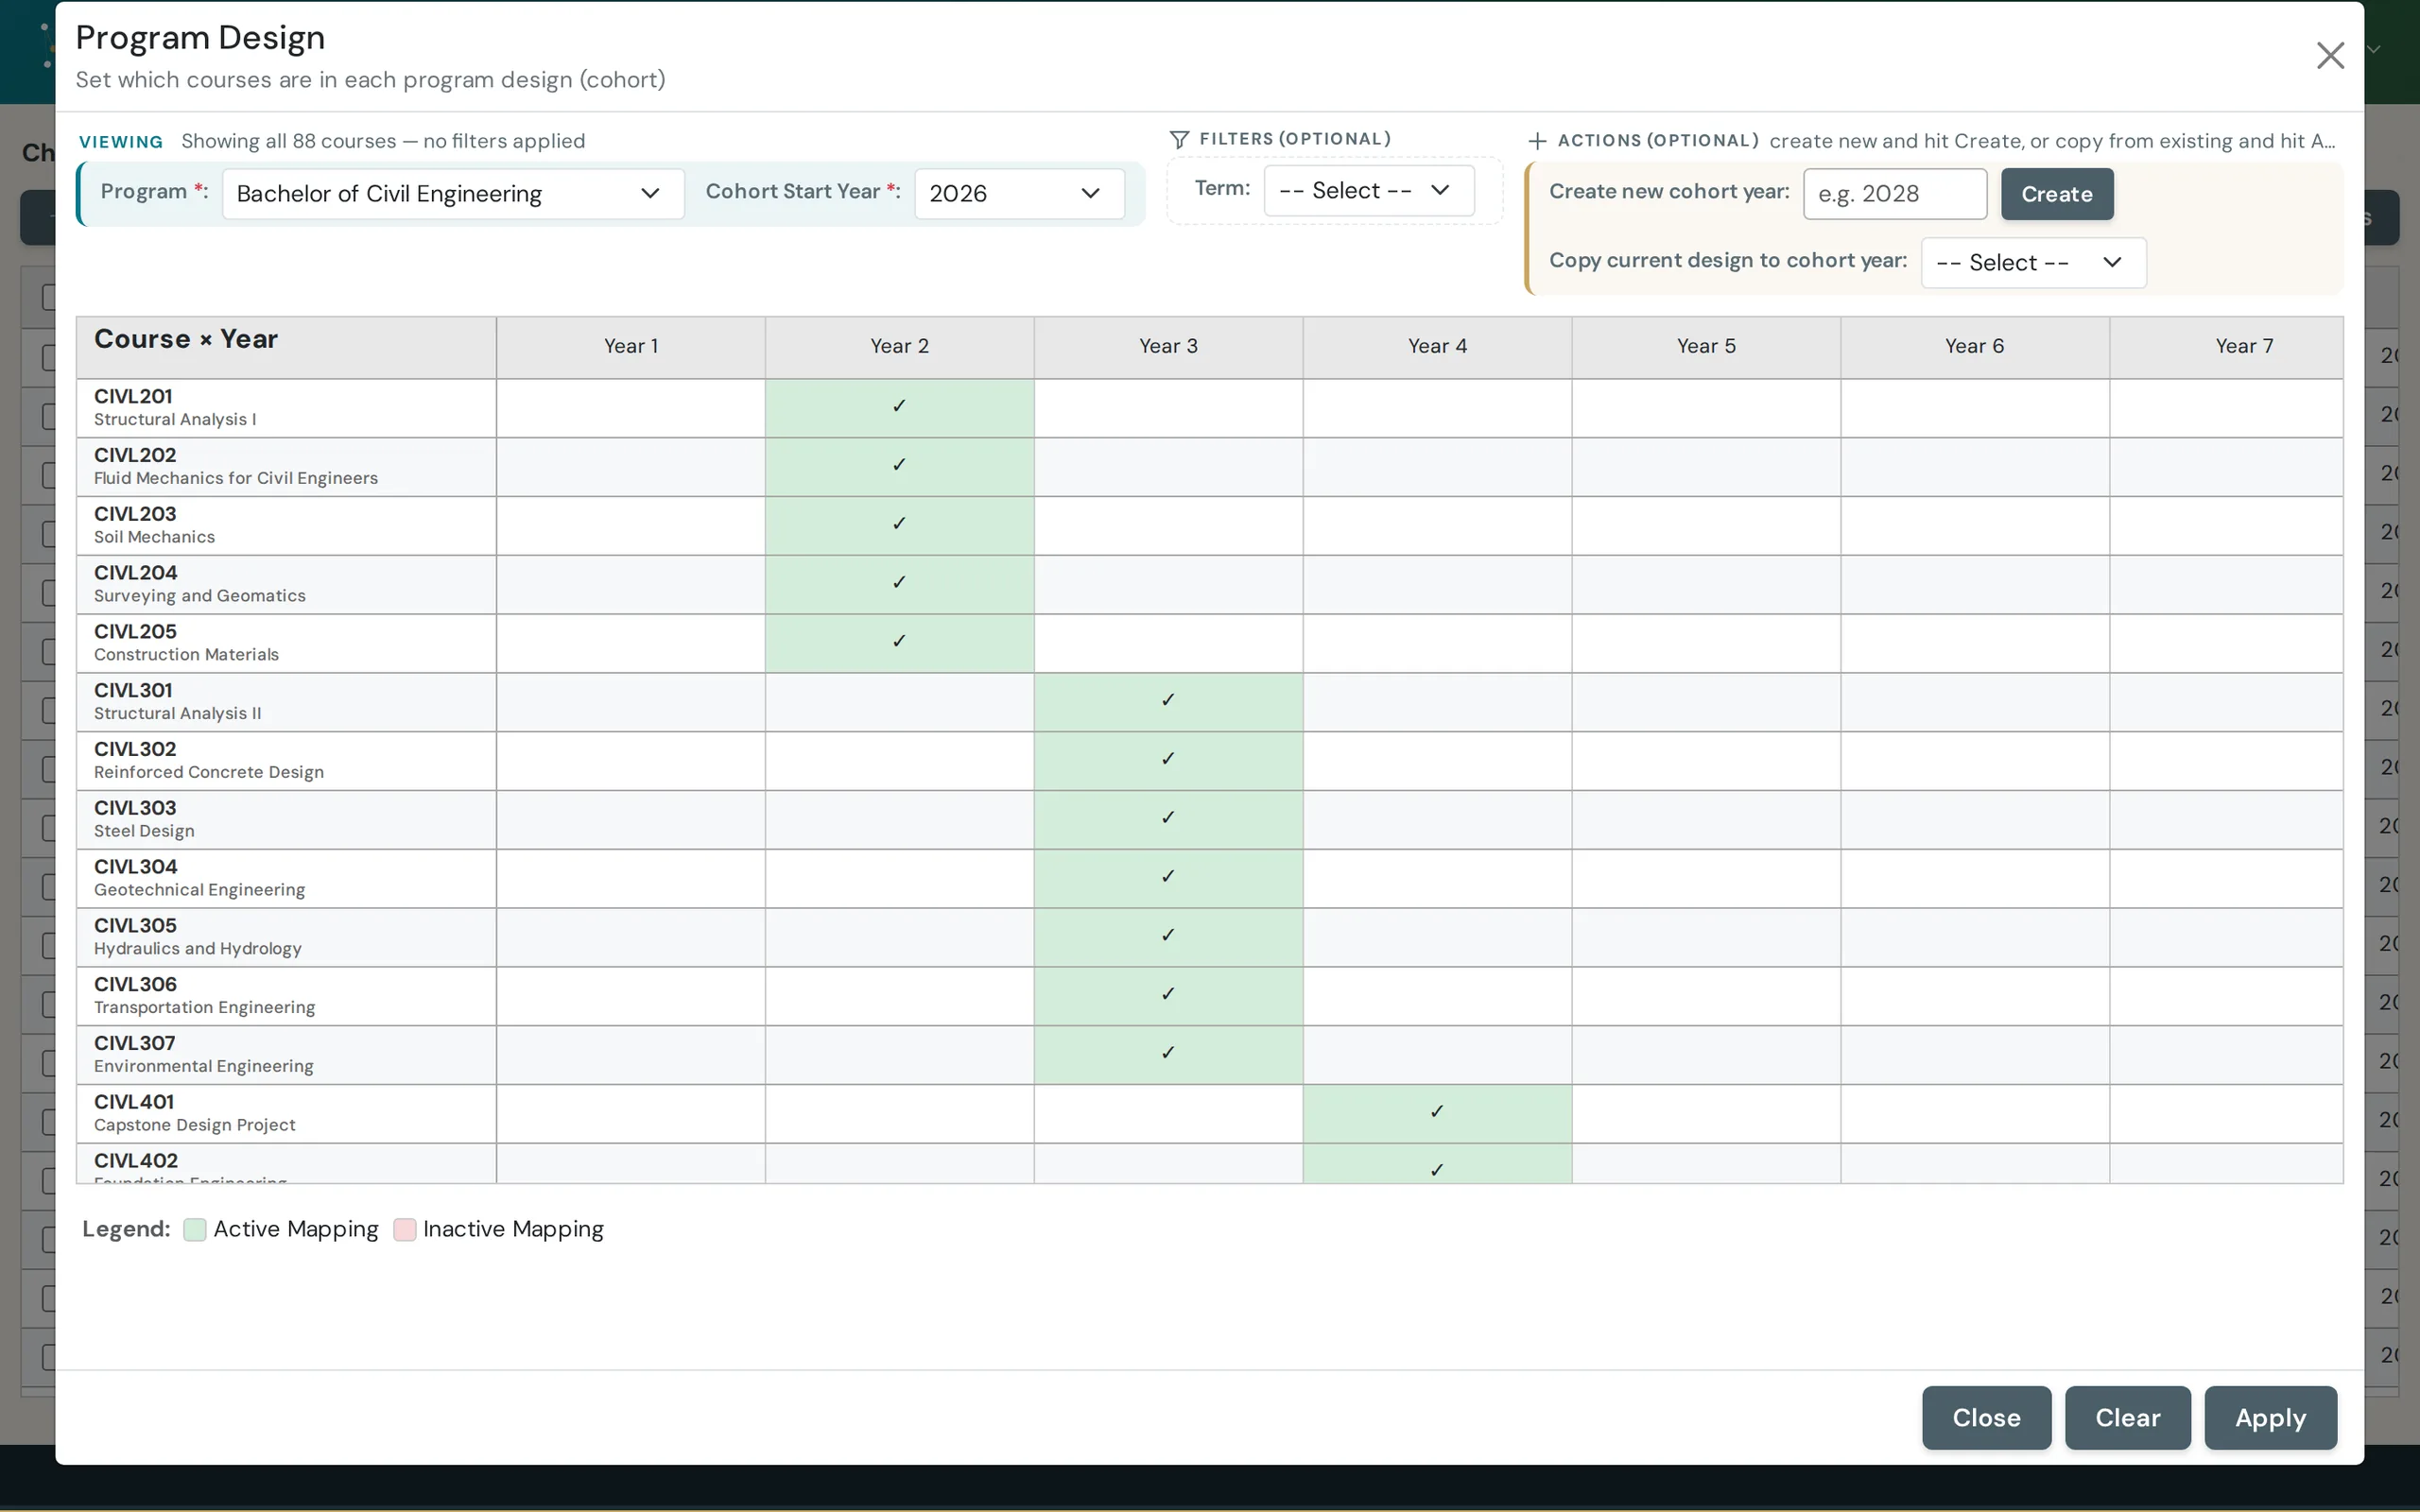Image resolution: width=2420 pixels, height=1512 pixels.
Task: Click the Apply button
Action: click(2270, 1417)
